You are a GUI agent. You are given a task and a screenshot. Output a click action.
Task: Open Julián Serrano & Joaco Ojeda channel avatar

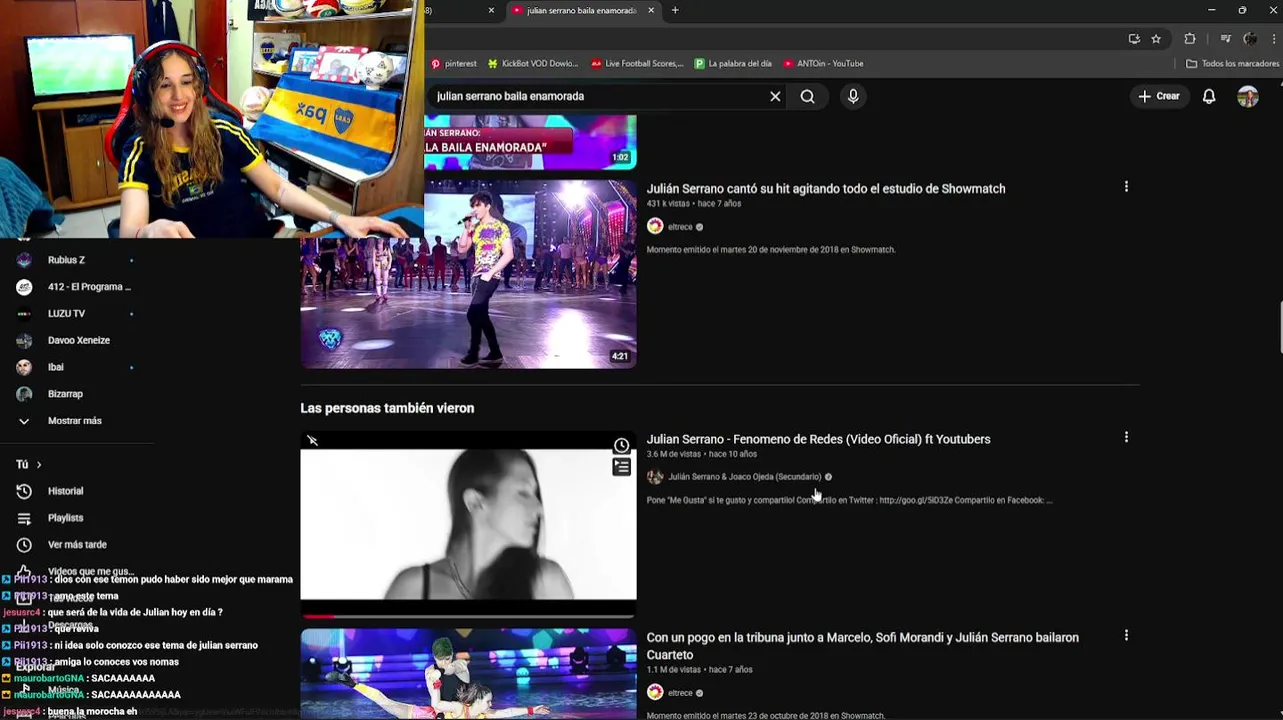(655, 477)
